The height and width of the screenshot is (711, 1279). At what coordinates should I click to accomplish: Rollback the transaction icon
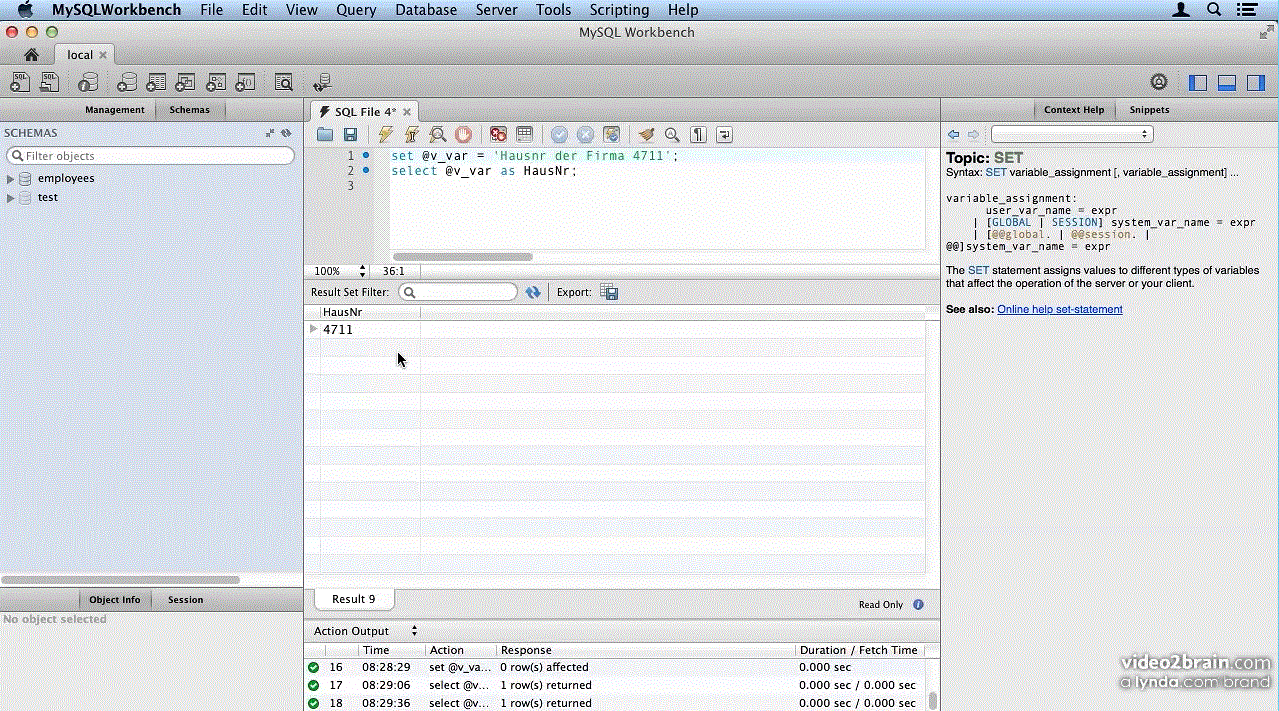(586, 135)
